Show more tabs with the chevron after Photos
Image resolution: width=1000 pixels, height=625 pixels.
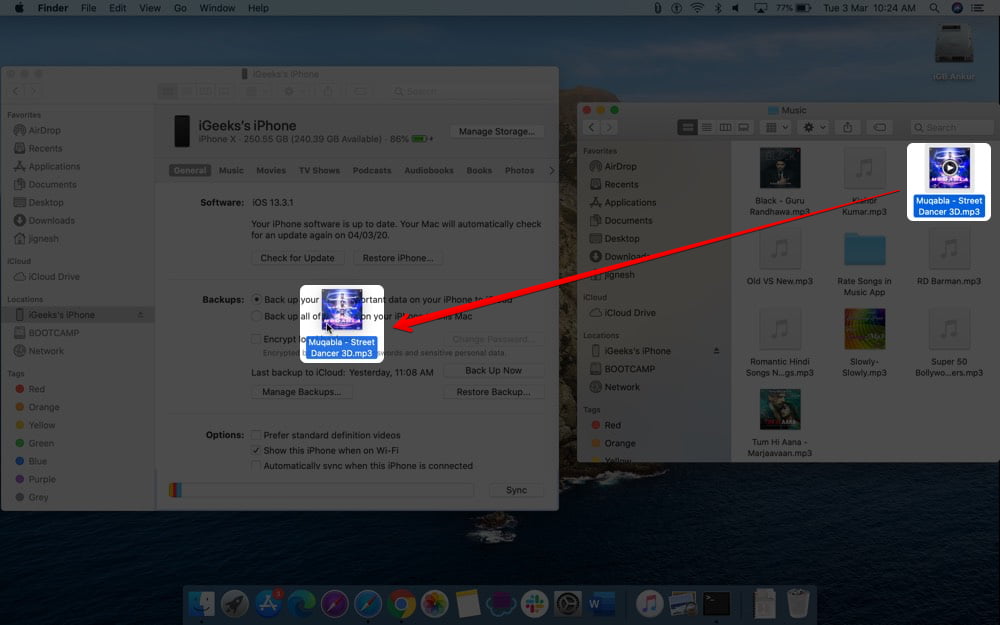click(x=552, y=170)
